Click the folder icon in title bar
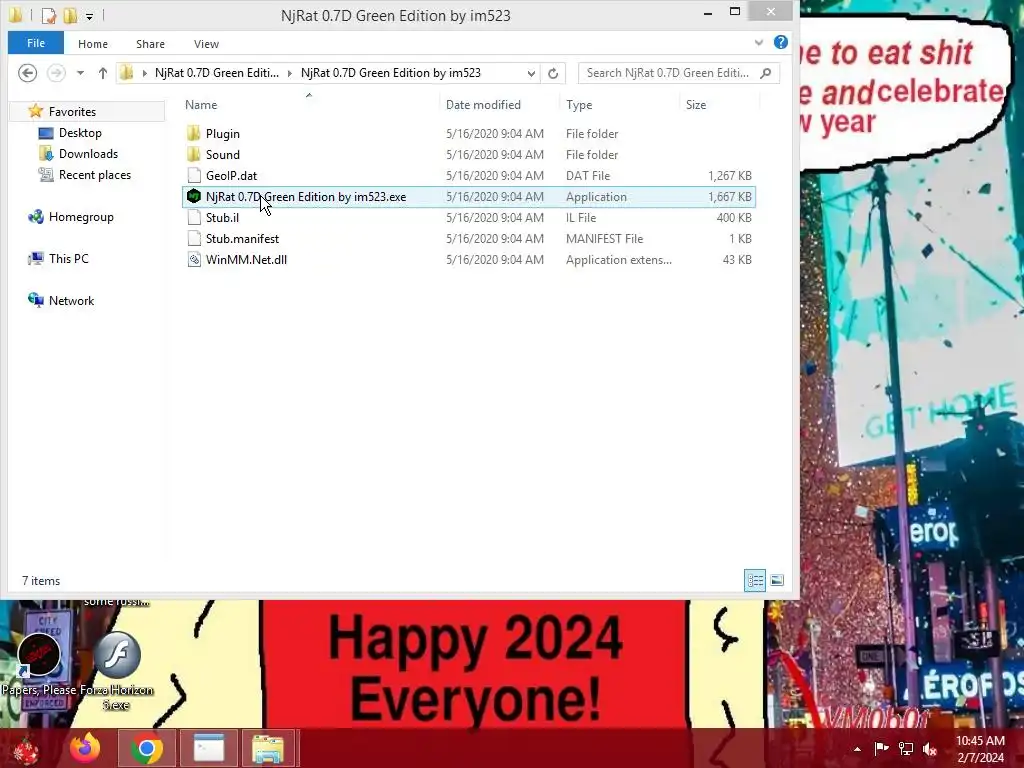This screenshot has width=1024, height=768. (x=15, y=14)
